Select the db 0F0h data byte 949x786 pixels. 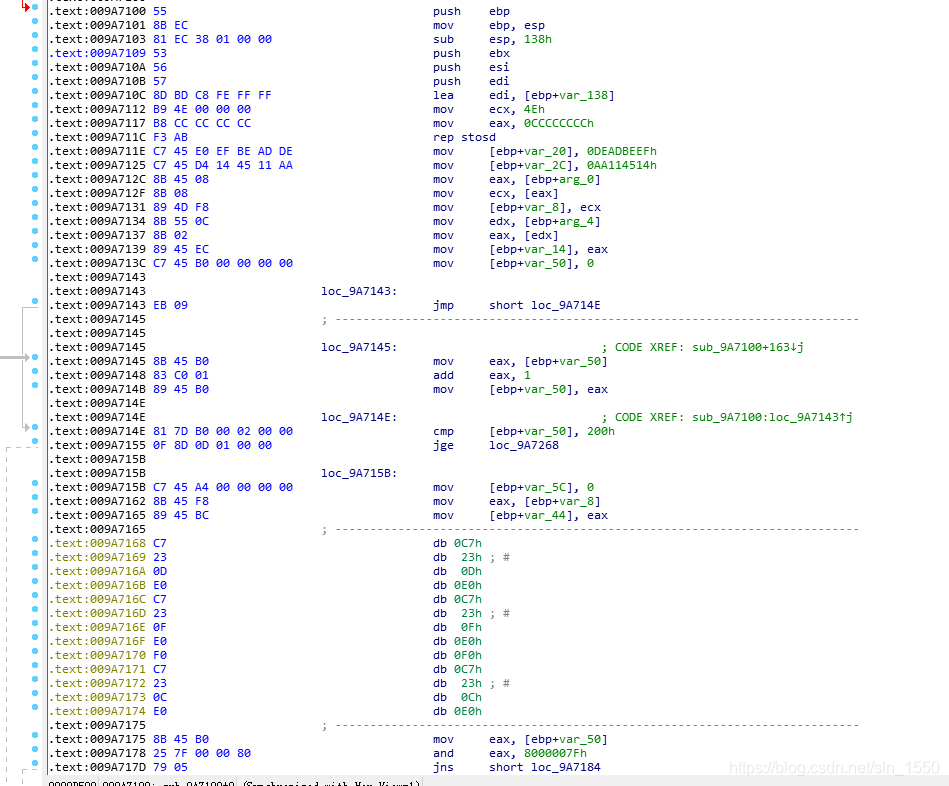click(x=458, y=655)
